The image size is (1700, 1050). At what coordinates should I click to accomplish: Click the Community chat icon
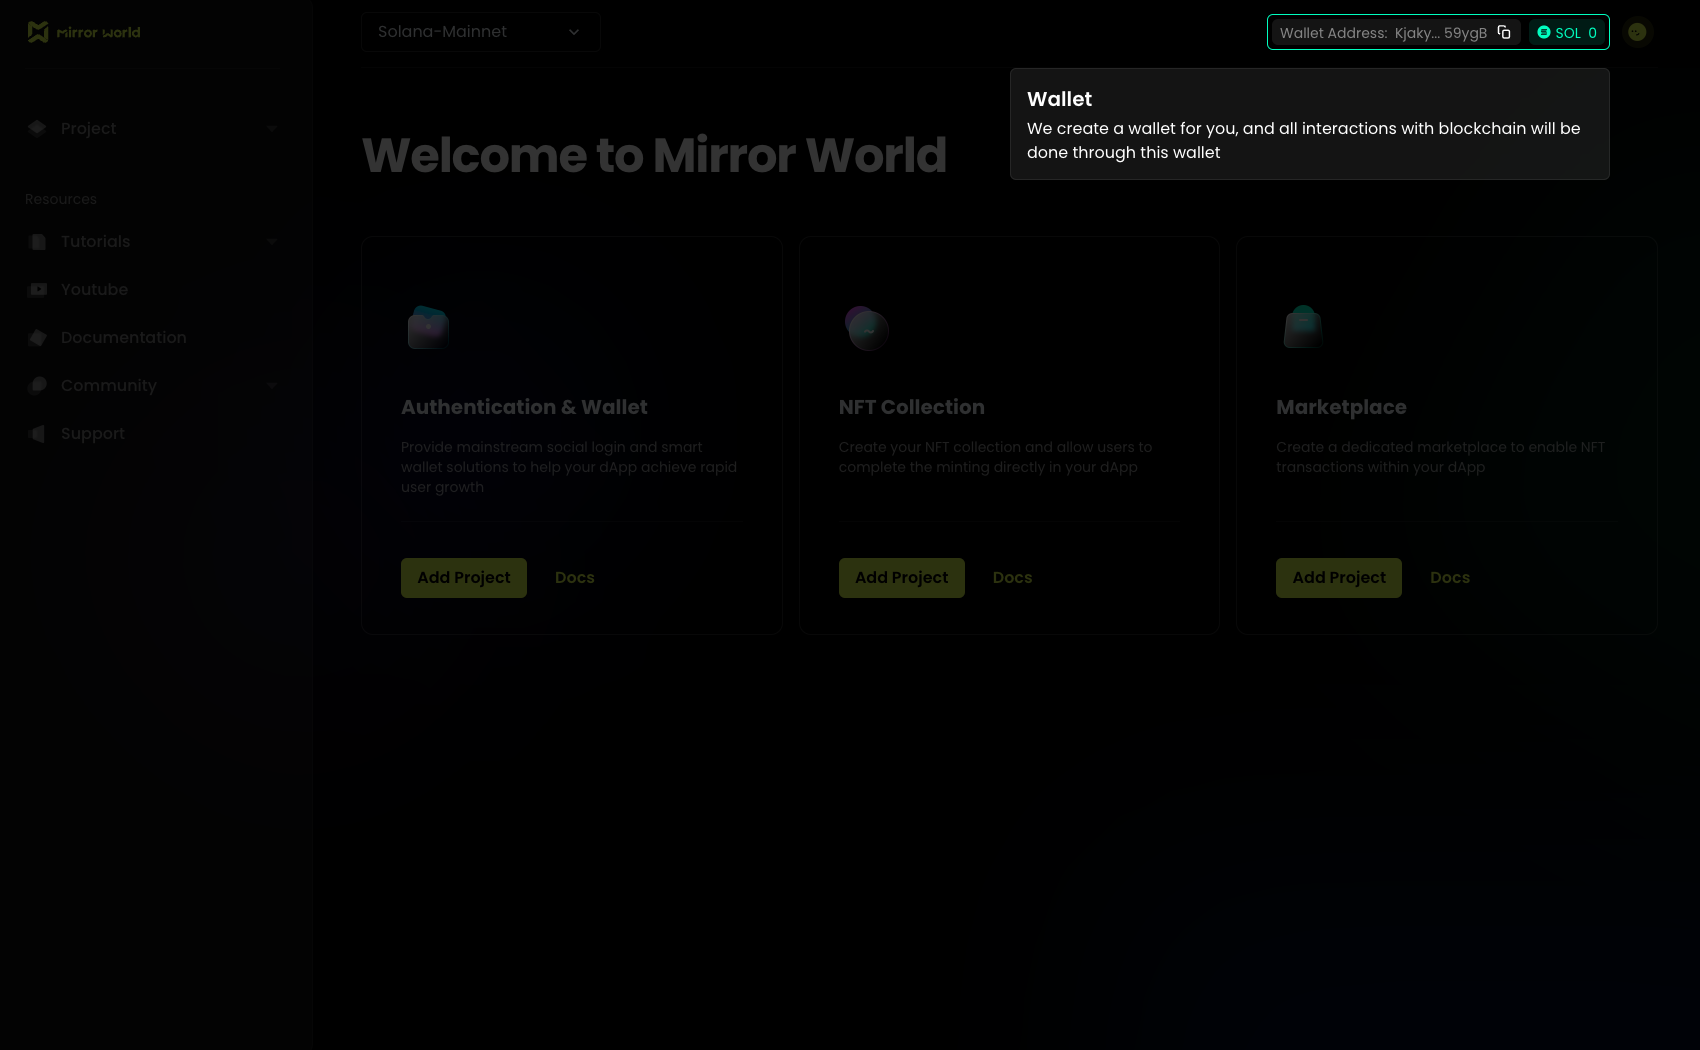pyautogui.click(x=37, y=385)
